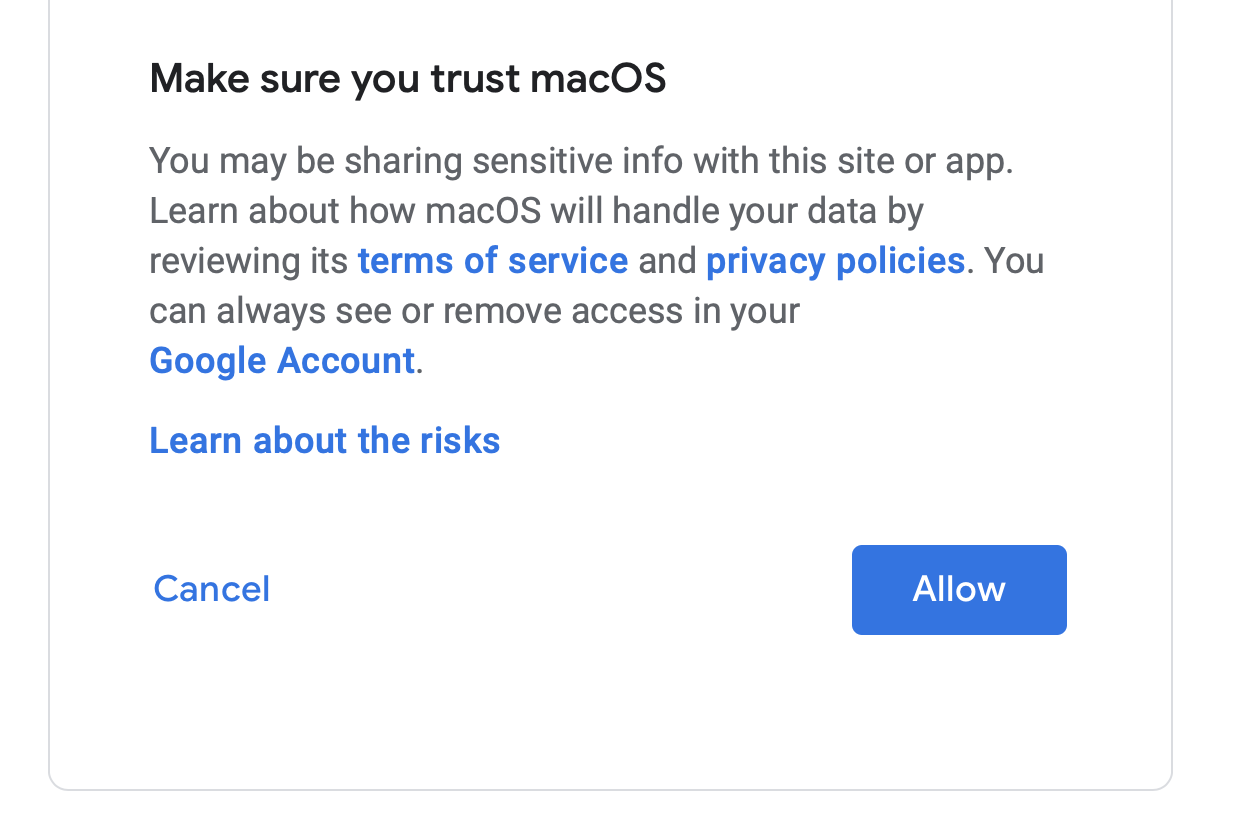The image size is (1250, 826).
Task: Open the terms of service link
Action: [493, 261]
